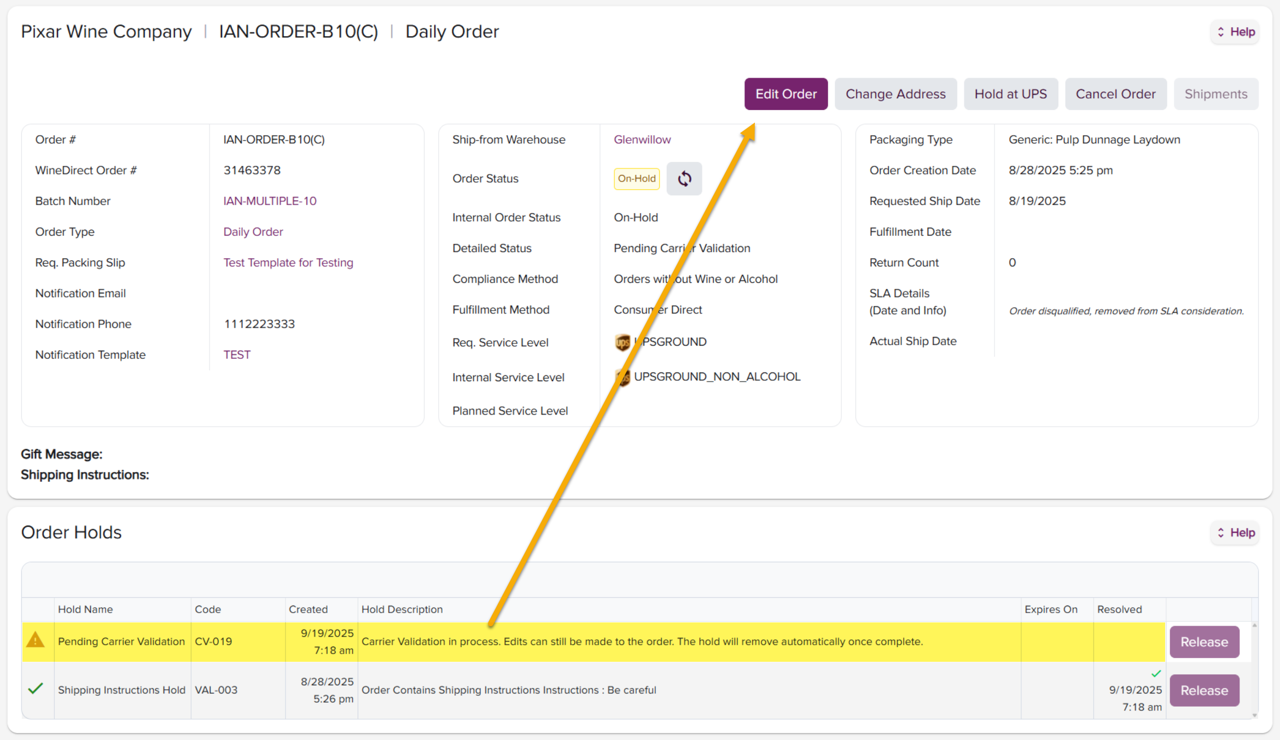Screen dimensions: 1280x740
Task: Click order creation date 8/28/2025 5:25 pm
Action: pos(1061,171)
